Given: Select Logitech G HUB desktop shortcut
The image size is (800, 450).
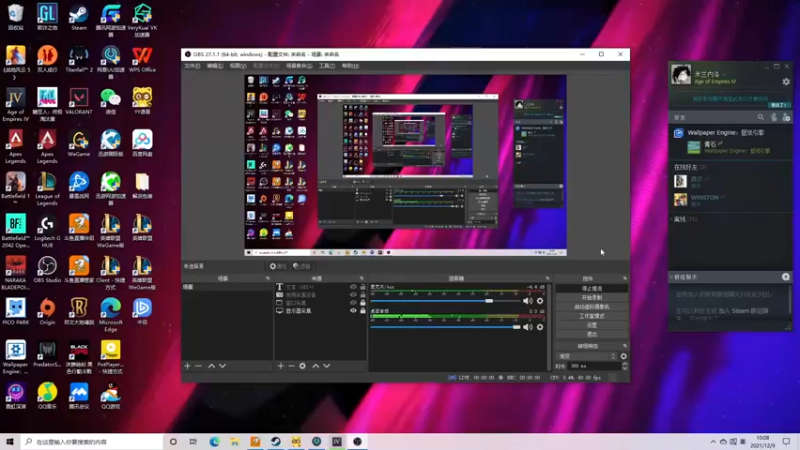Looking at the screenshot, I should (47, 231).
